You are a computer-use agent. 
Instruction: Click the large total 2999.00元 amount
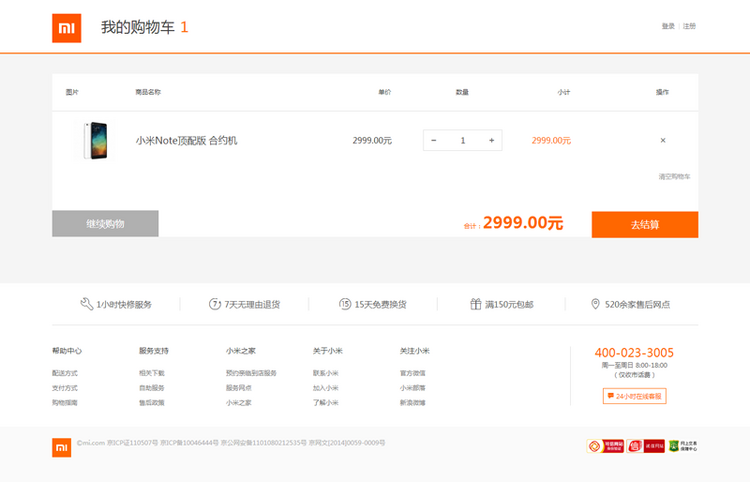pos(523,223)
